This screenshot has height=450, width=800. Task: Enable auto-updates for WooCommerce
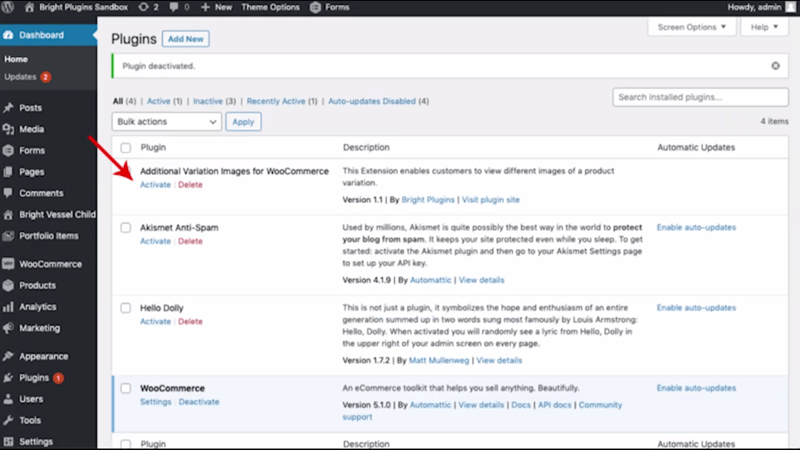696,388
